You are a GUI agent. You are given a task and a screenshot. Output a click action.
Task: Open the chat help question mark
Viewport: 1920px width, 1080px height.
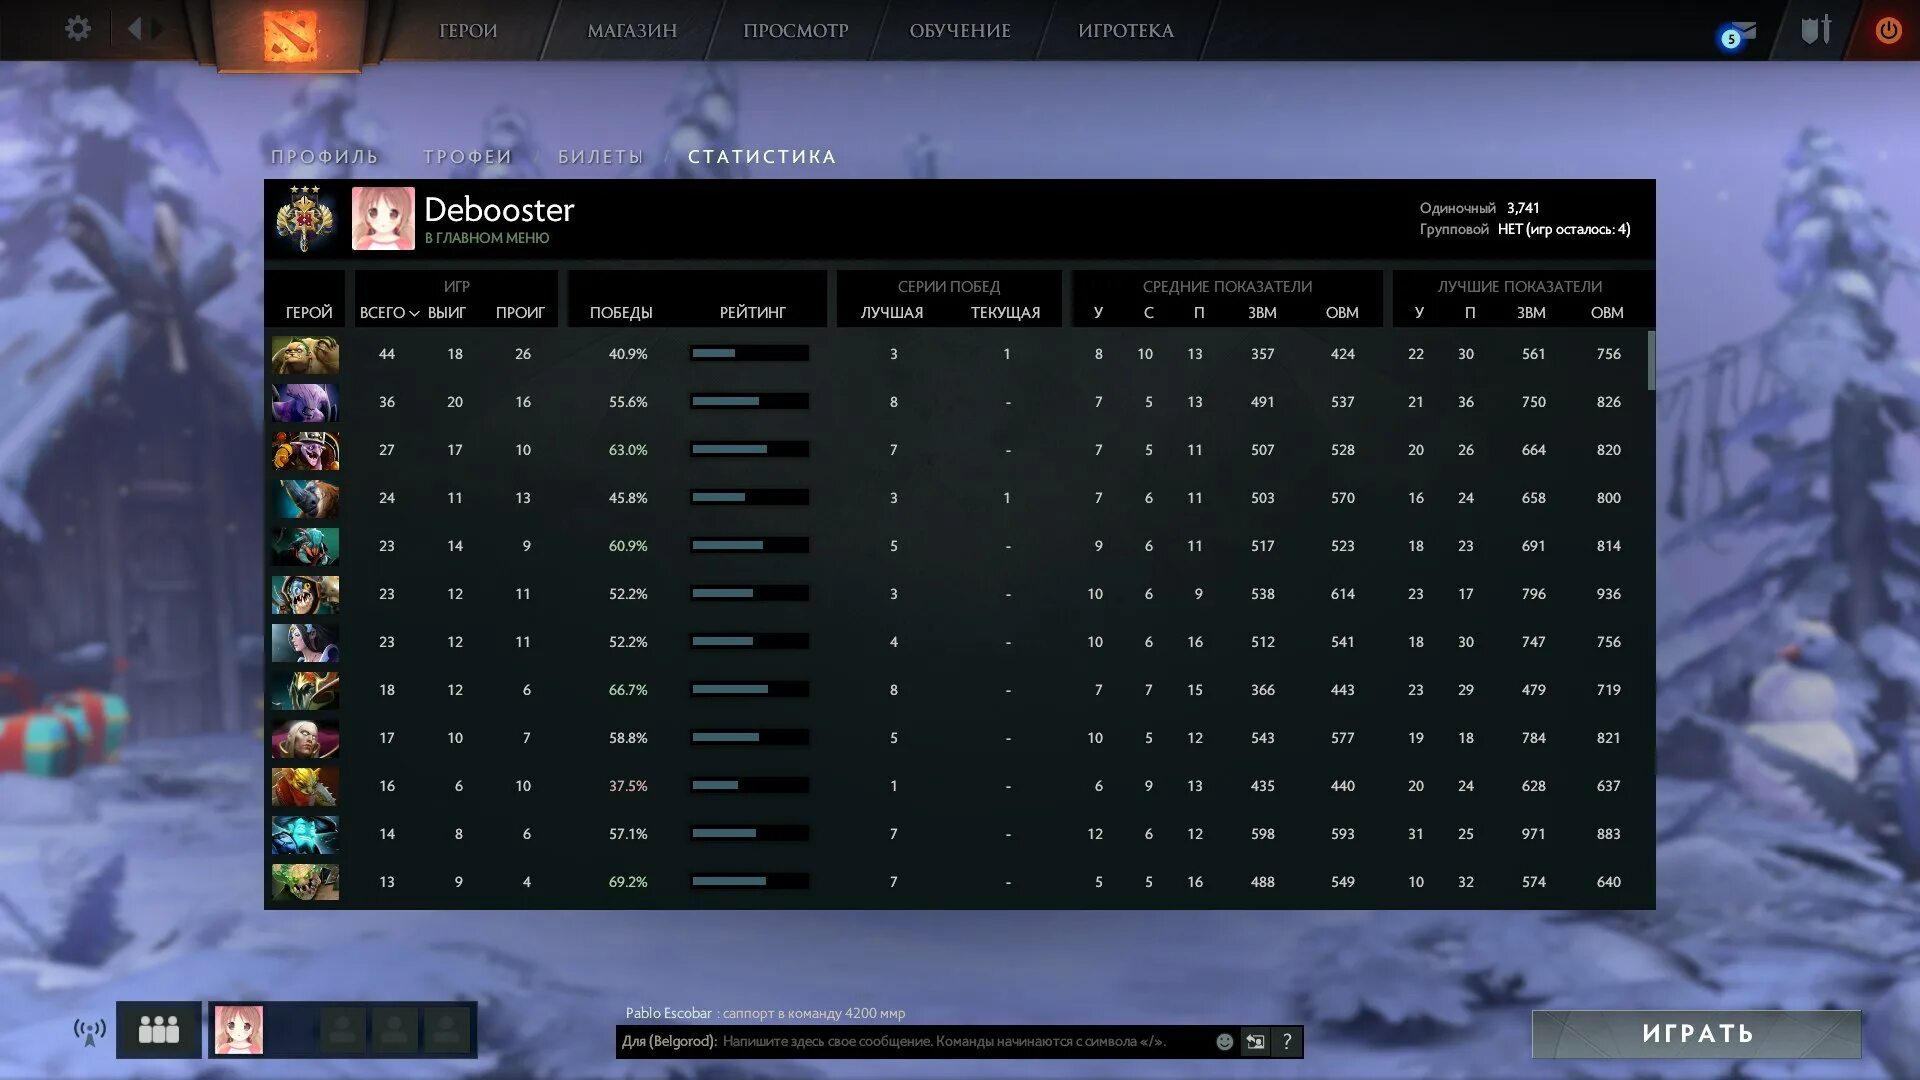click(x=1287, y=1041)
